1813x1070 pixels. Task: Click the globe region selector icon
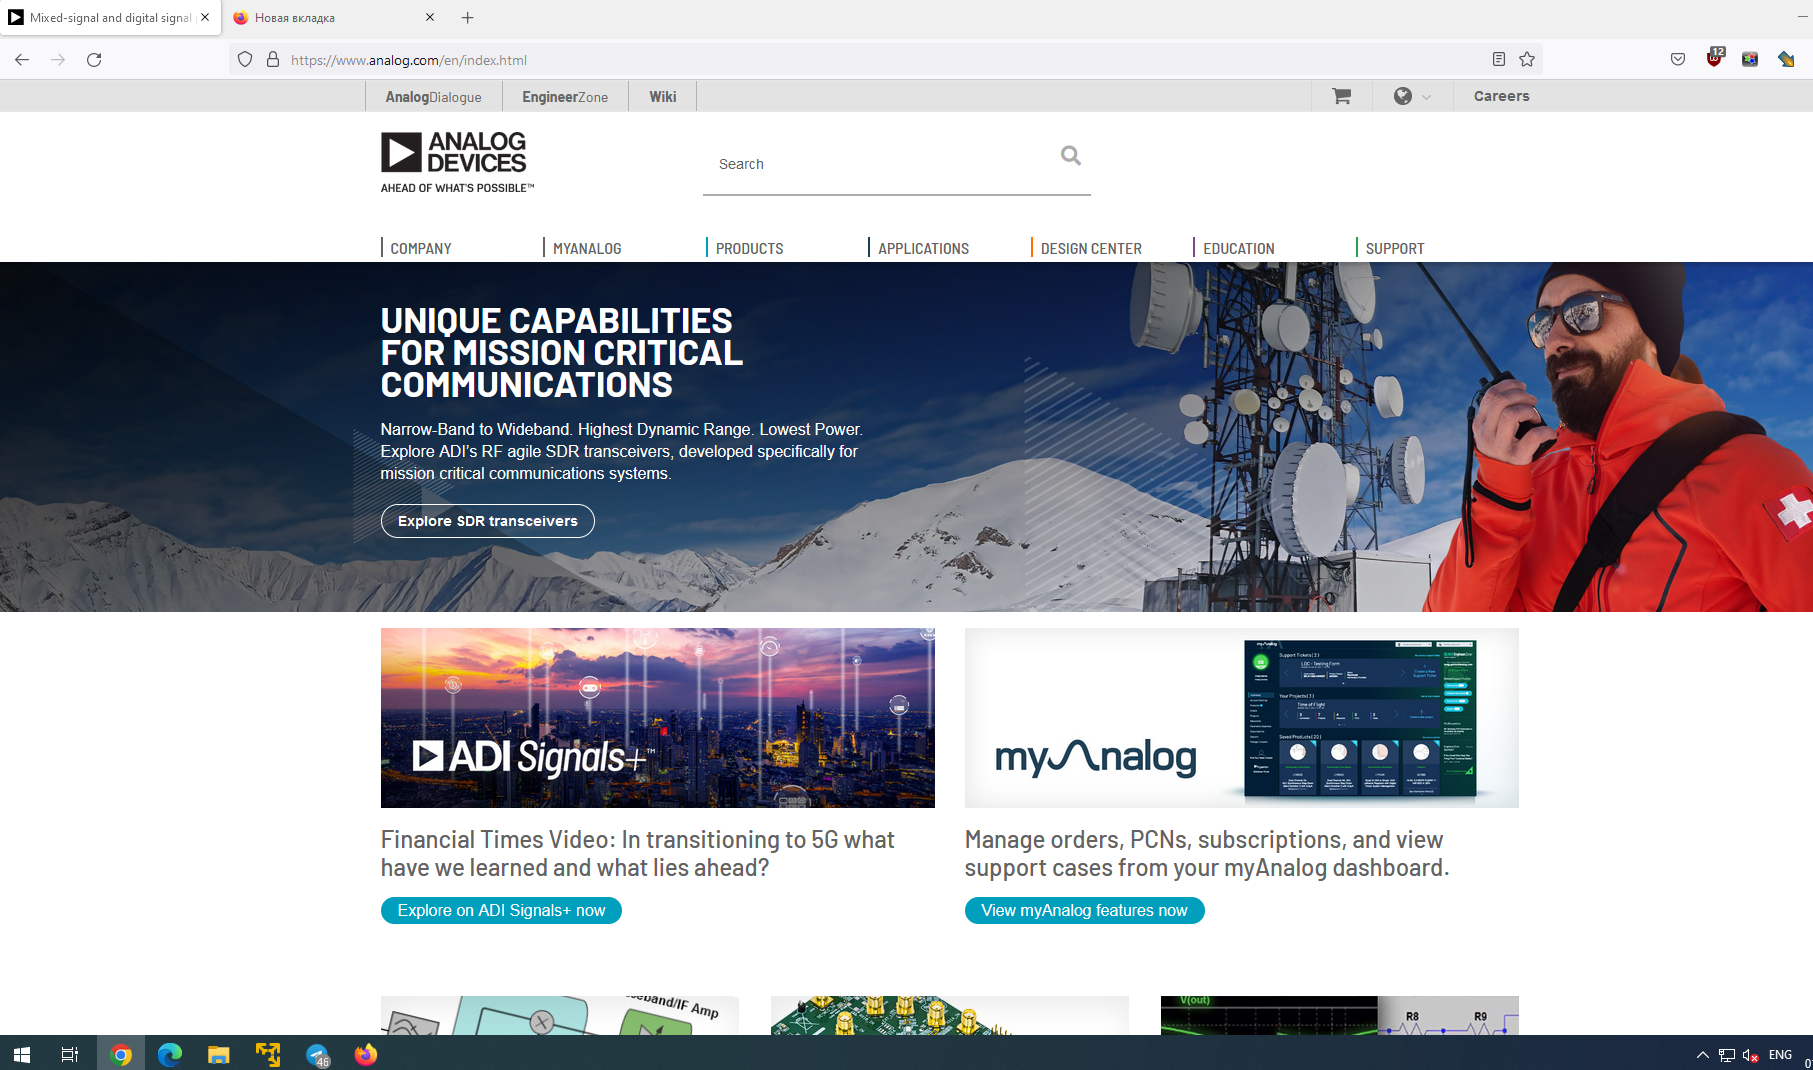point(1403,96)
